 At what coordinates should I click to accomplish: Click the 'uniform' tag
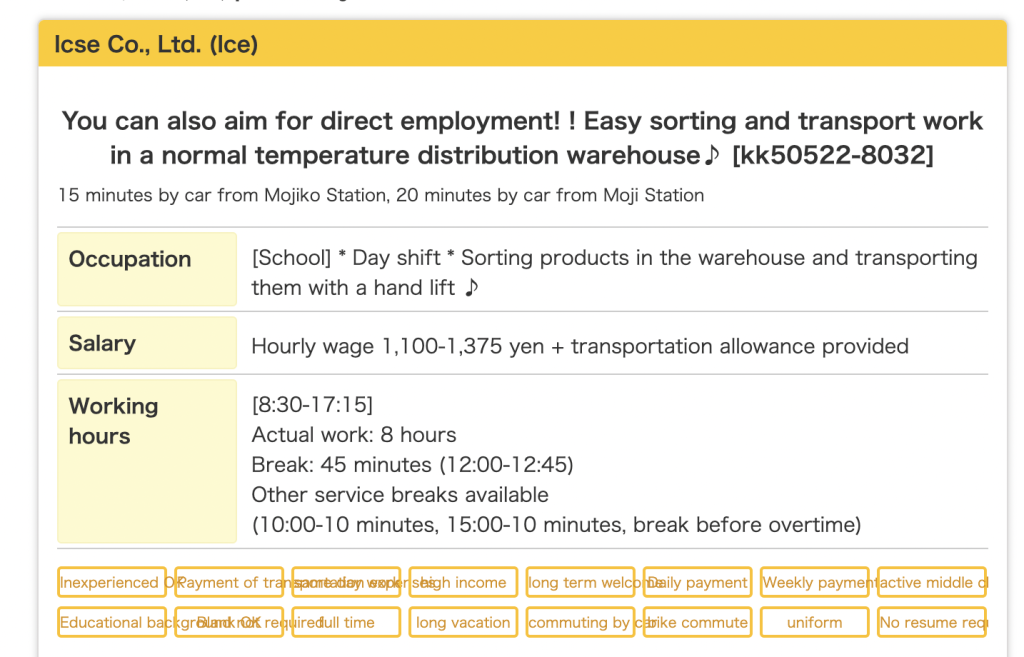tap(814, 622)
